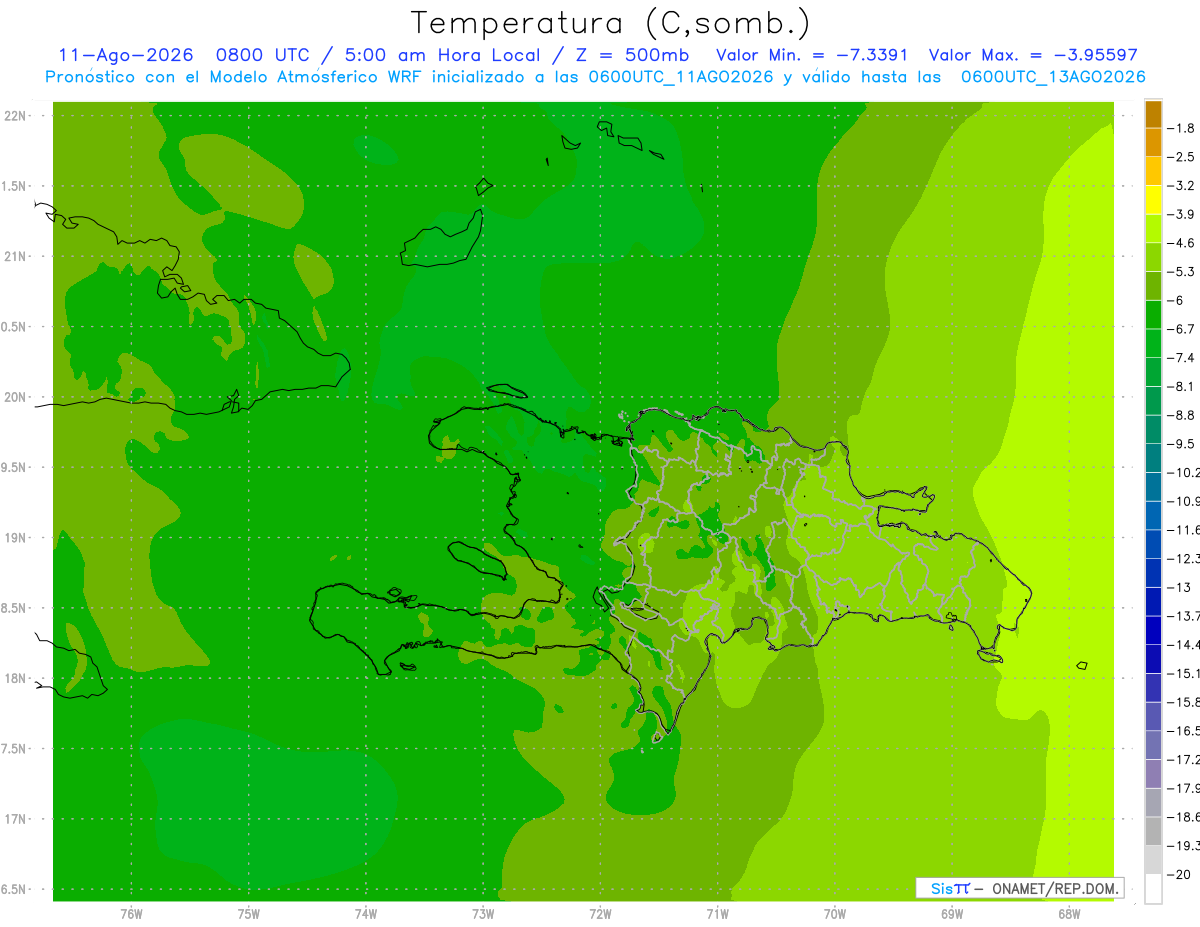Pick the dark blue swatch between -13.7 and -14.4
1200x927 pixels.
(1153, 630)
